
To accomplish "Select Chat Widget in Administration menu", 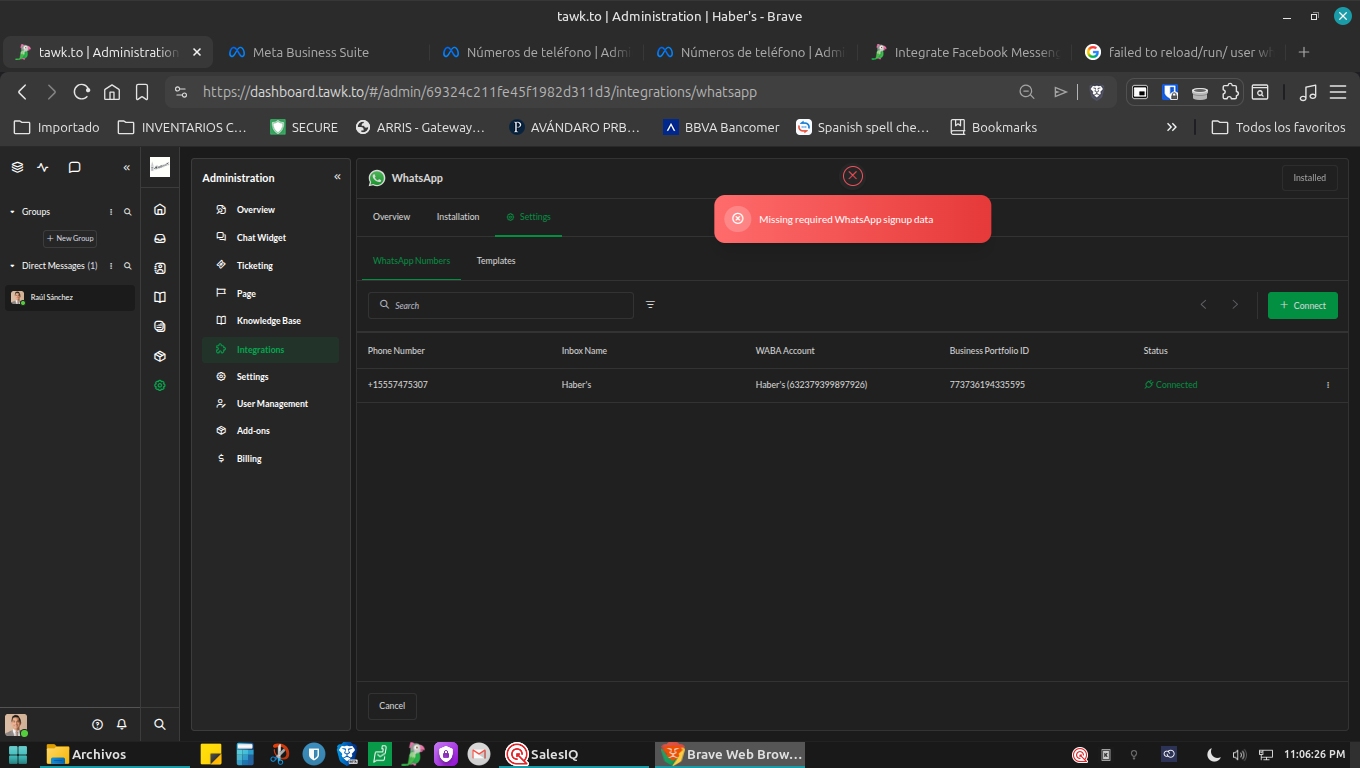I will [x=261, y=238].
